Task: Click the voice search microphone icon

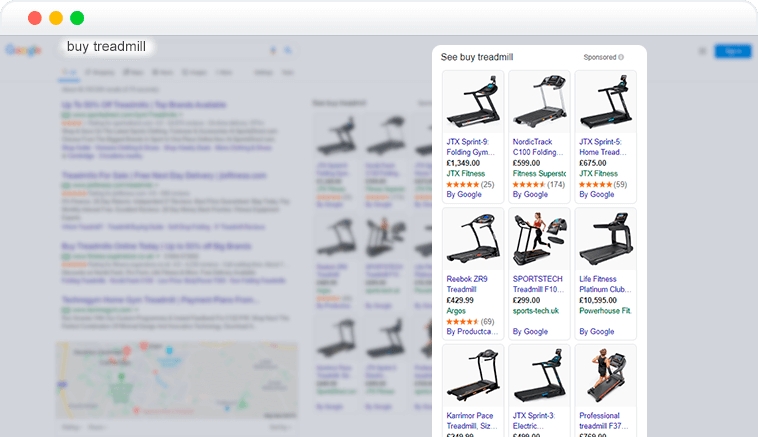Action: (x=273, y=50)
